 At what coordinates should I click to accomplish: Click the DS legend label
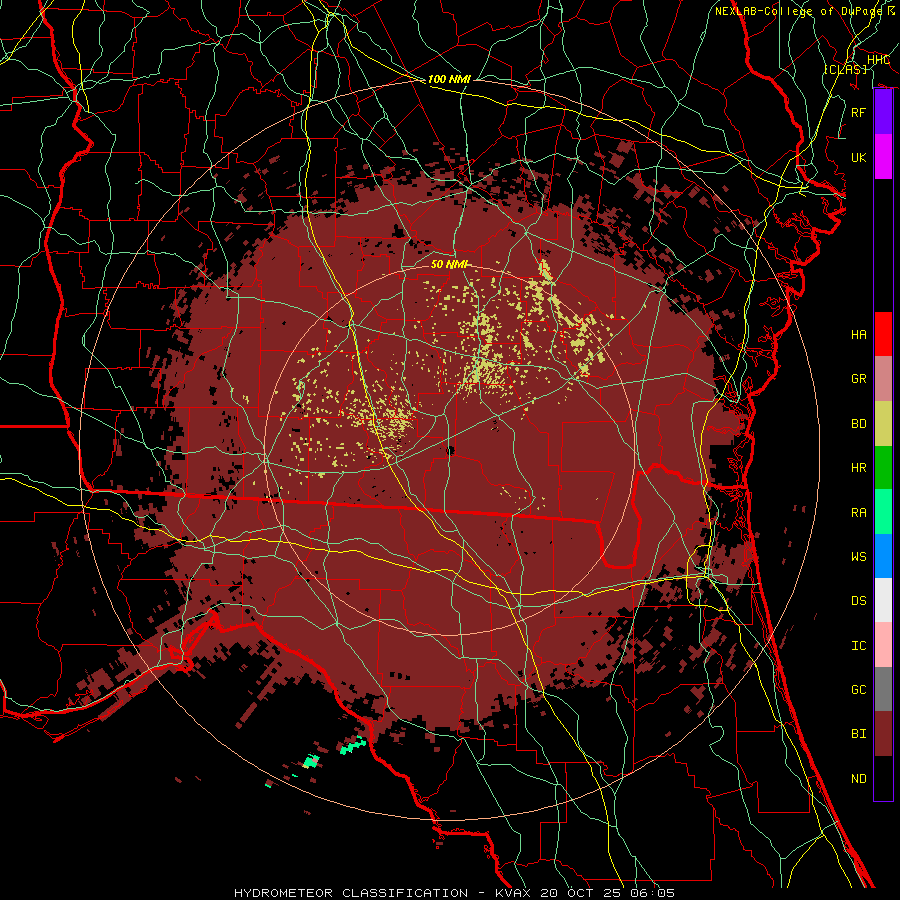point(859,601)
